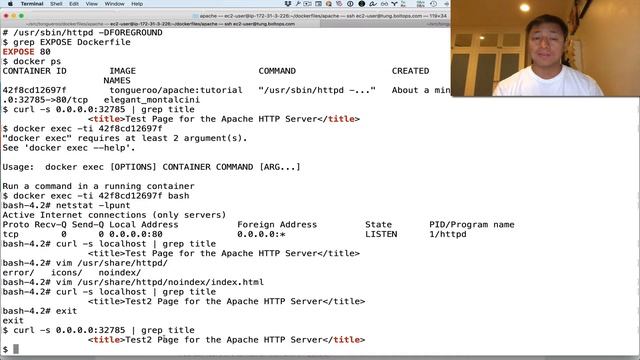Image resolution: width=640 pixels, height=360 pixels.
Task: Open the Edit menu
Action: tap(74, 4)
